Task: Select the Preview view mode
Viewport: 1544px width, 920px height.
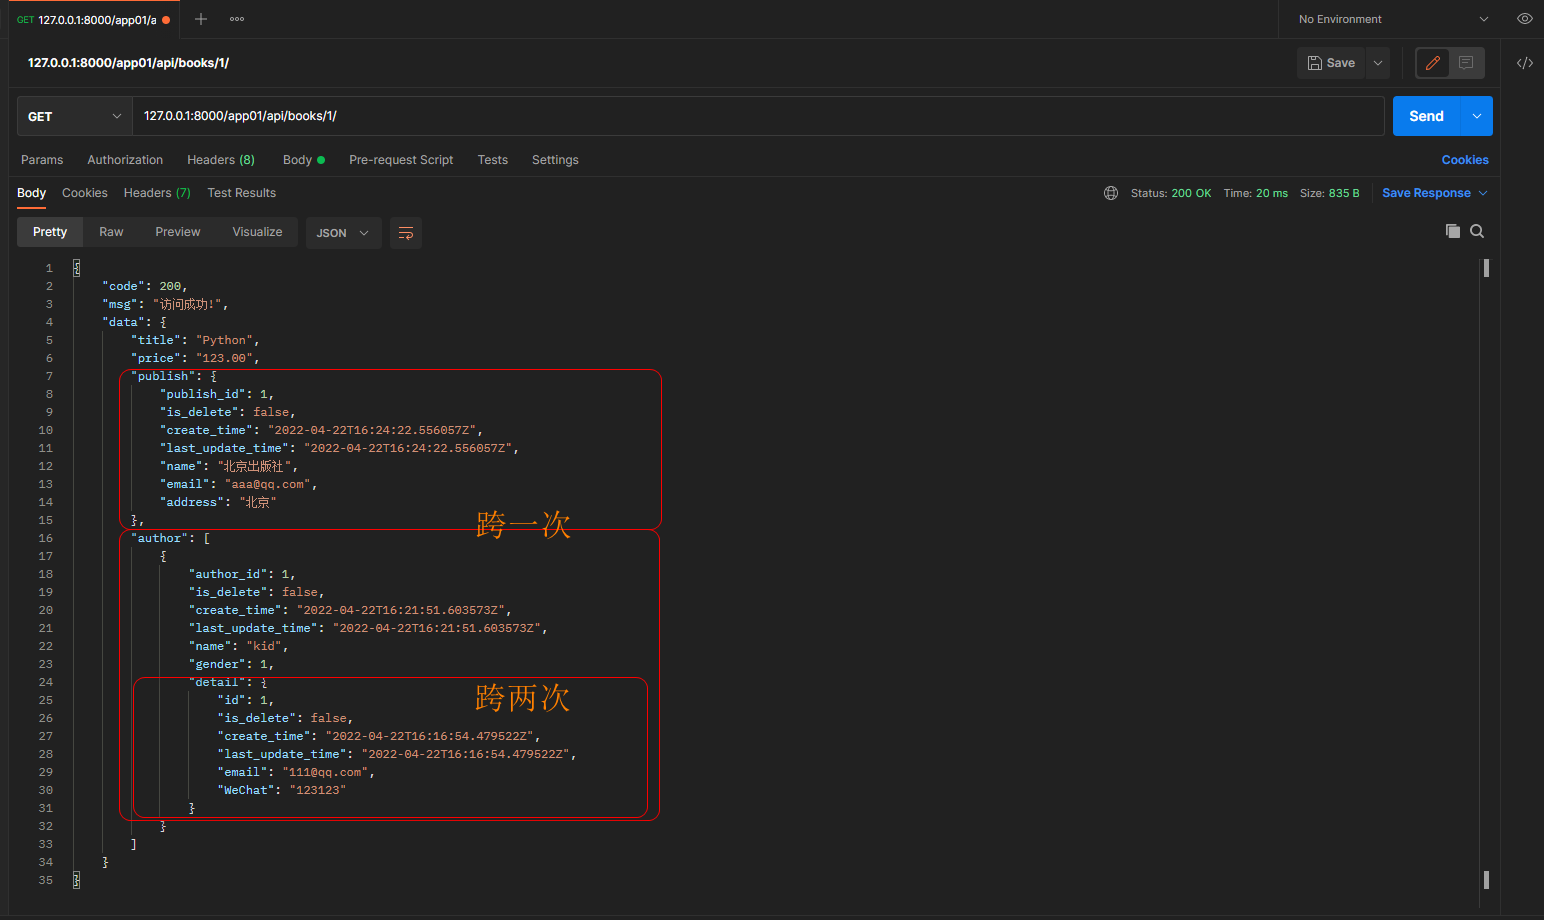Action: click(x=178, y=232)
